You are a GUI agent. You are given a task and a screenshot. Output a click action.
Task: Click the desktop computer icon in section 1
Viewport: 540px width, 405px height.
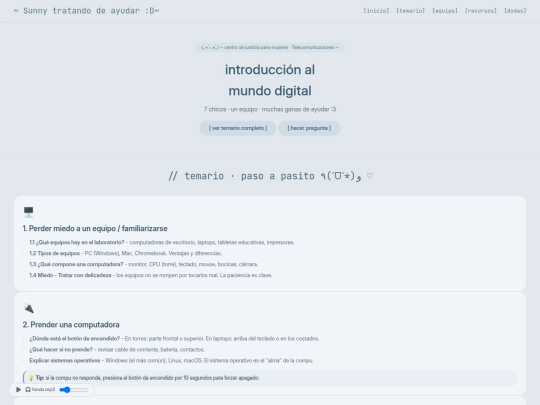pyautogui.click(x=29, y=211)
